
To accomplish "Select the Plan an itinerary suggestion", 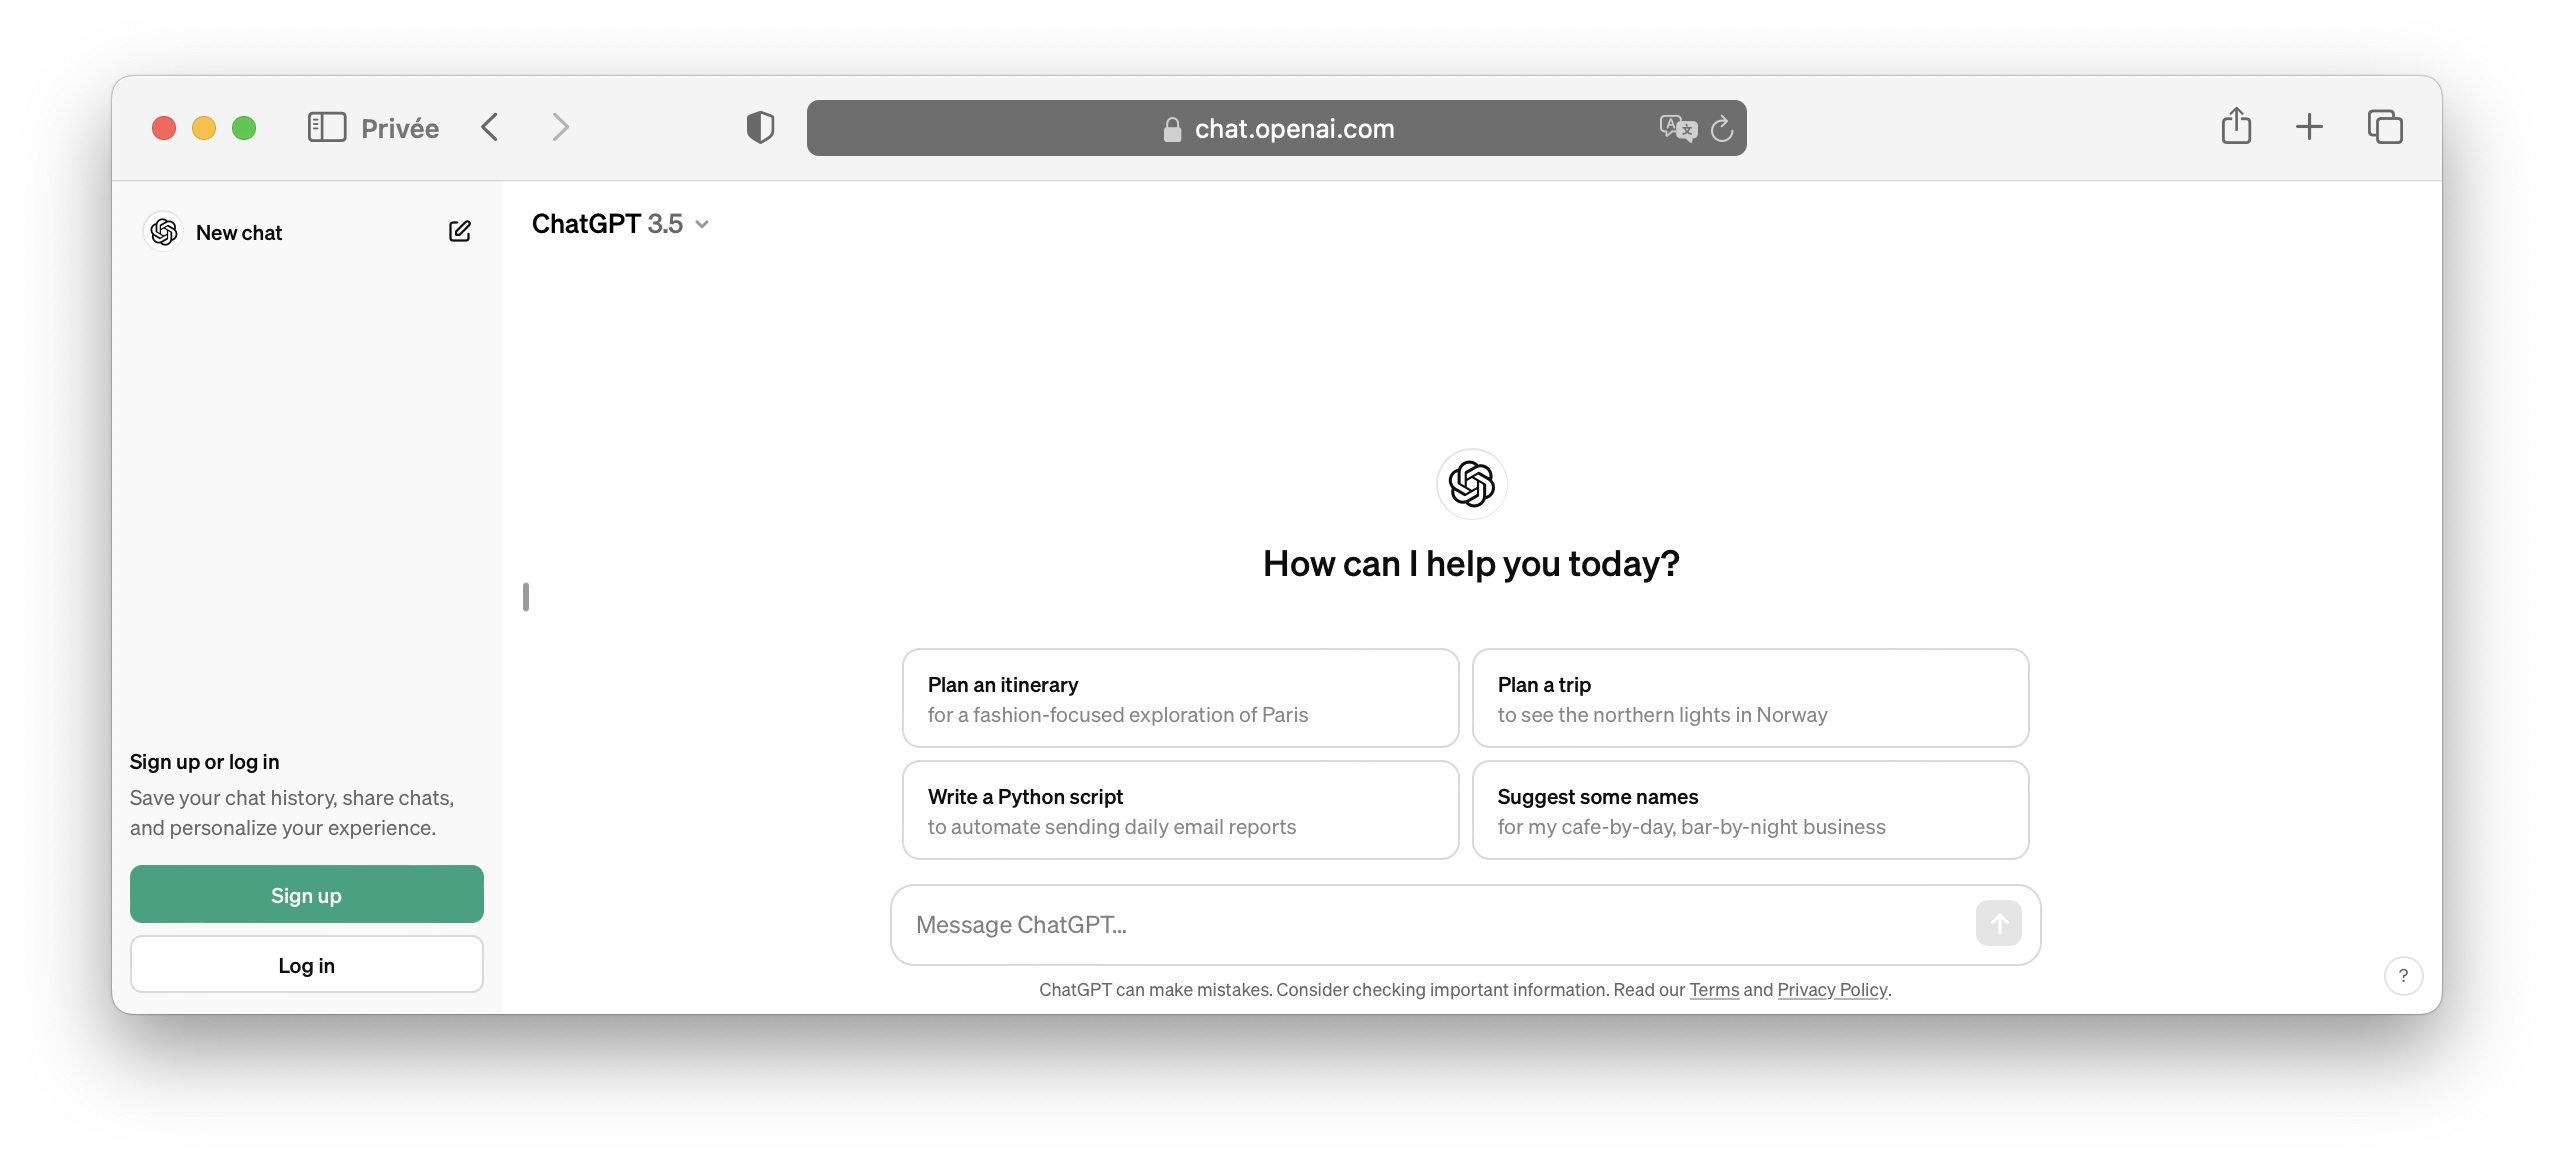I will 1180,698.
